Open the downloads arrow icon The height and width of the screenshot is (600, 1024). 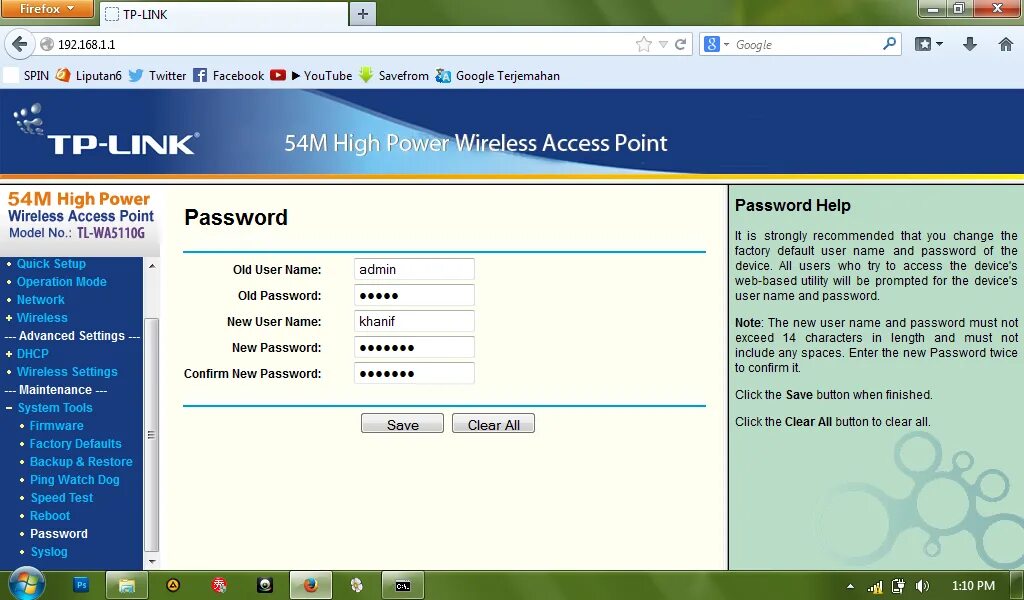pyautogui.click(x=970, y=44)
